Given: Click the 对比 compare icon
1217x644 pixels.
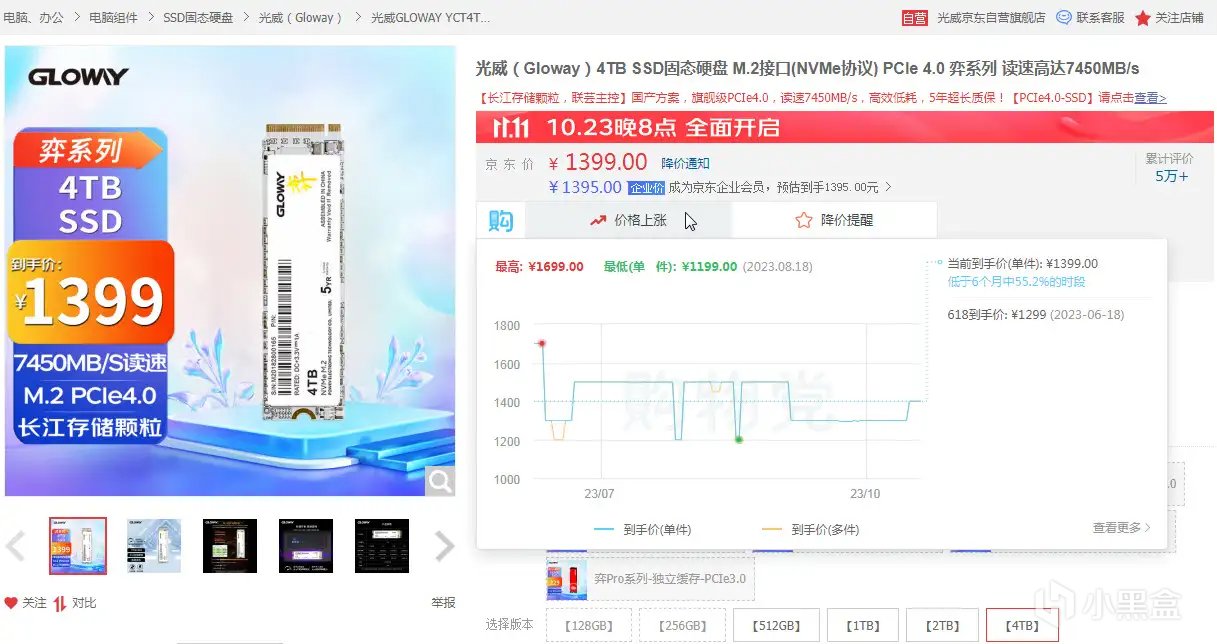Looking at the screenshot, I should coord(60,603).
